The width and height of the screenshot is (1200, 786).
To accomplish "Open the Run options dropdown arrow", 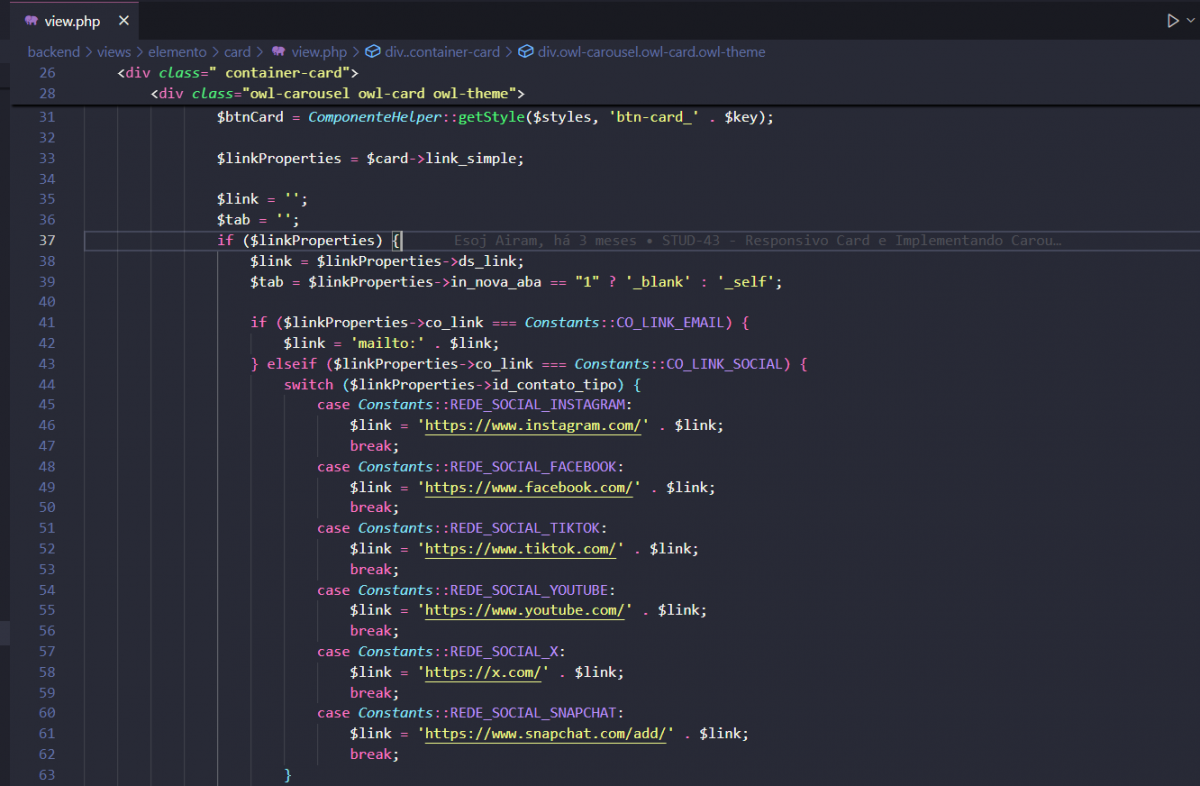I will point(1191,21).
